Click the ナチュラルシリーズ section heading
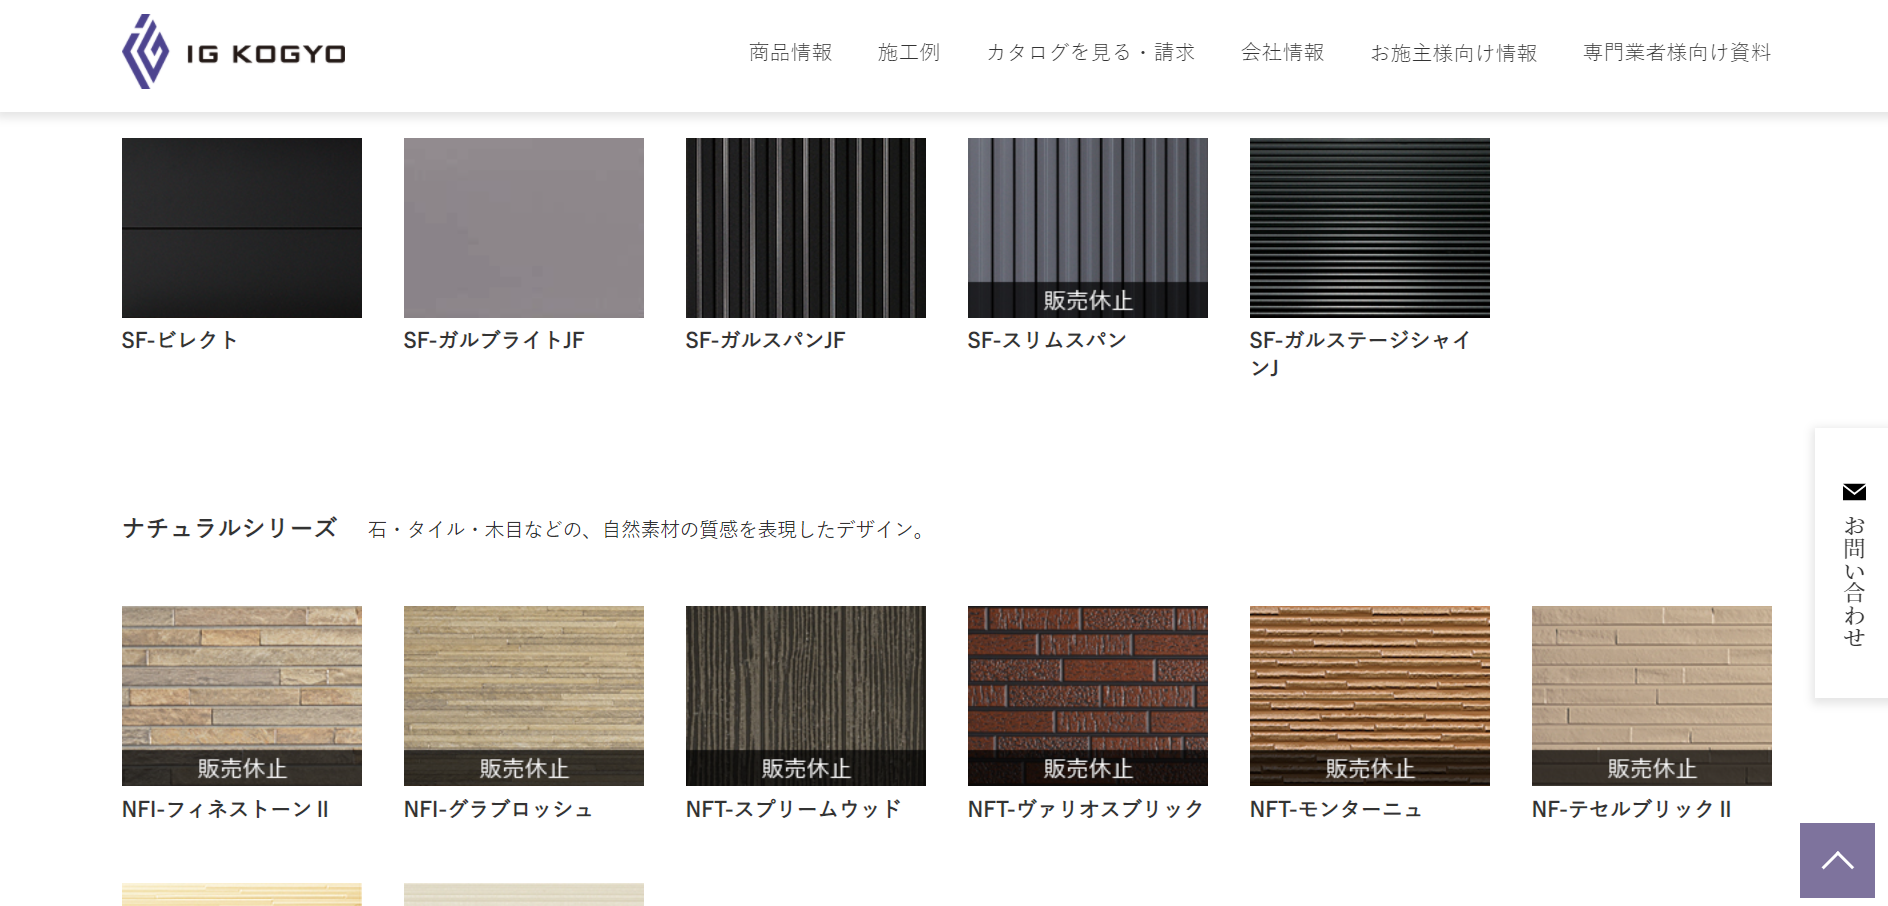The image size is (1888, 906). click(x=230, y=528)
